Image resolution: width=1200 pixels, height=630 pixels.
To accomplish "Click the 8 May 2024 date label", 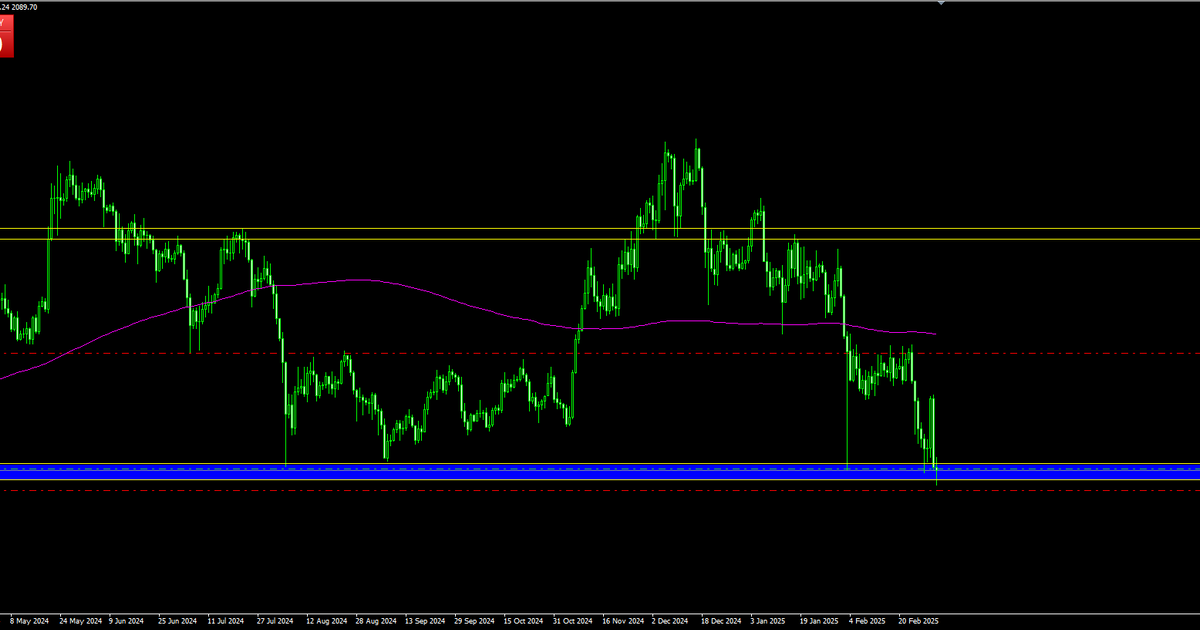I will 29,620.
